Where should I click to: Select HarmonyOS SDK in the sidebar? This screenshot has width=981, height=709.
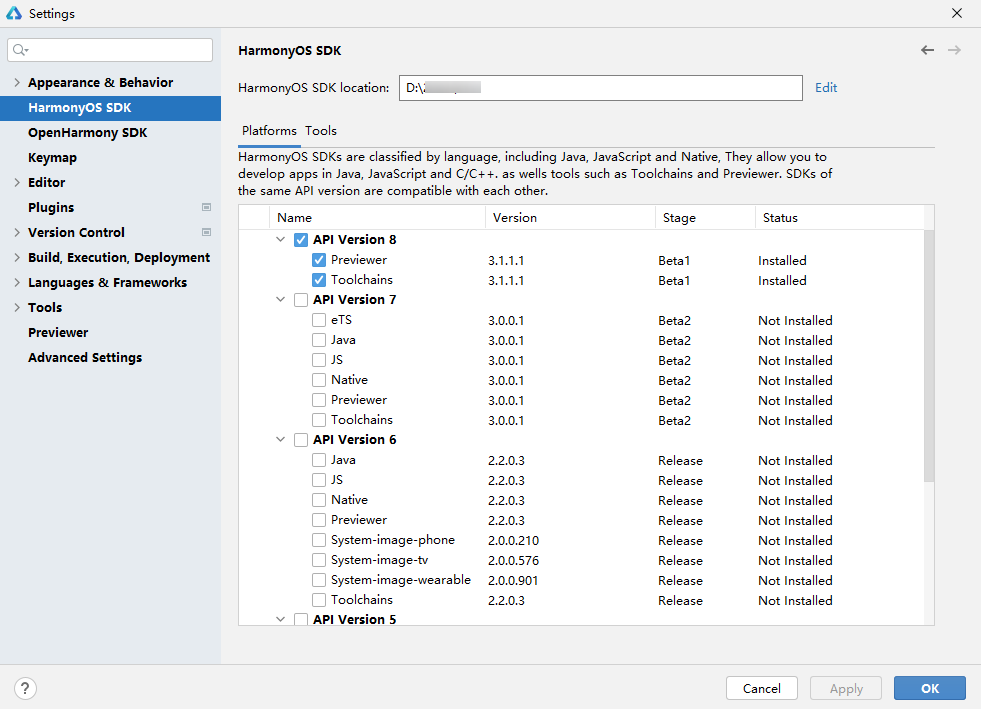tap(110, 108)
